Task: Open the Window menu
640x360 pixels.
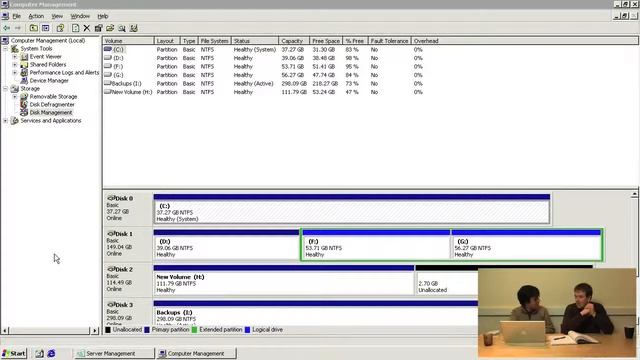Action: tap(80, 16)
